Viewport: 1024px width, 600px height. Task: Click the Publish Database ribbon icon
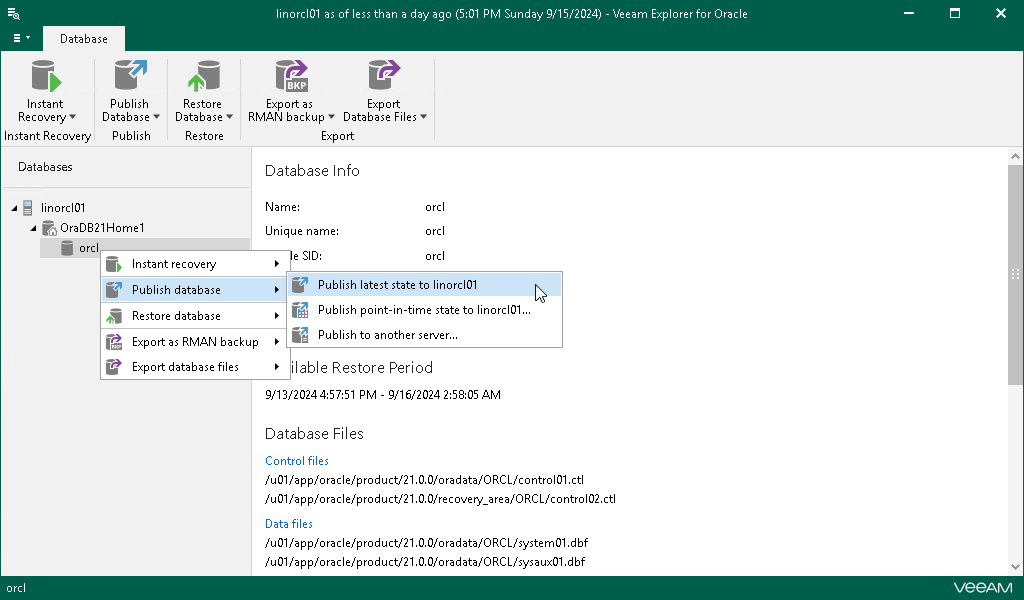tap(130, 76)
